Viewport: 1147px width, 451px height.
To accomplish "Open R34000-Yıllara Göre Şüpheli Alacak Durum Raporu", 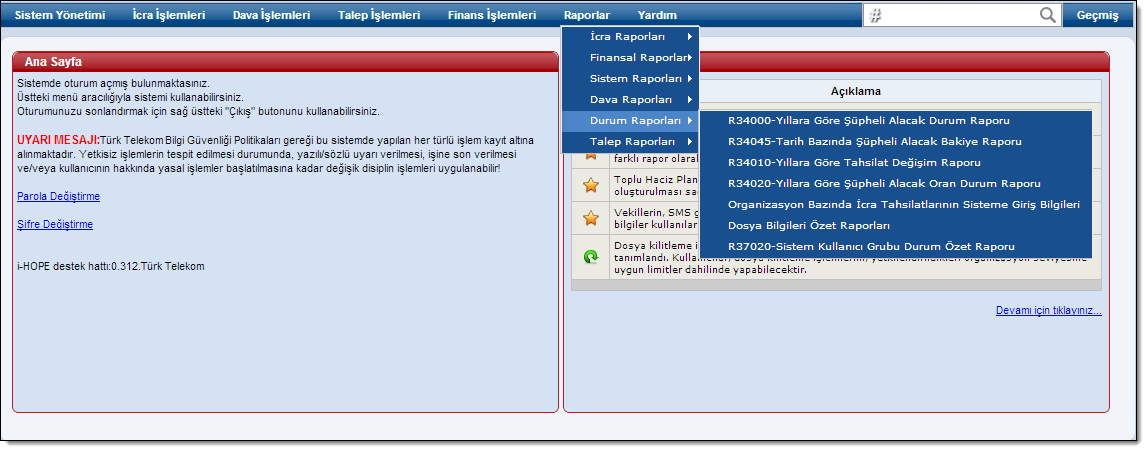I will (896, 121).
